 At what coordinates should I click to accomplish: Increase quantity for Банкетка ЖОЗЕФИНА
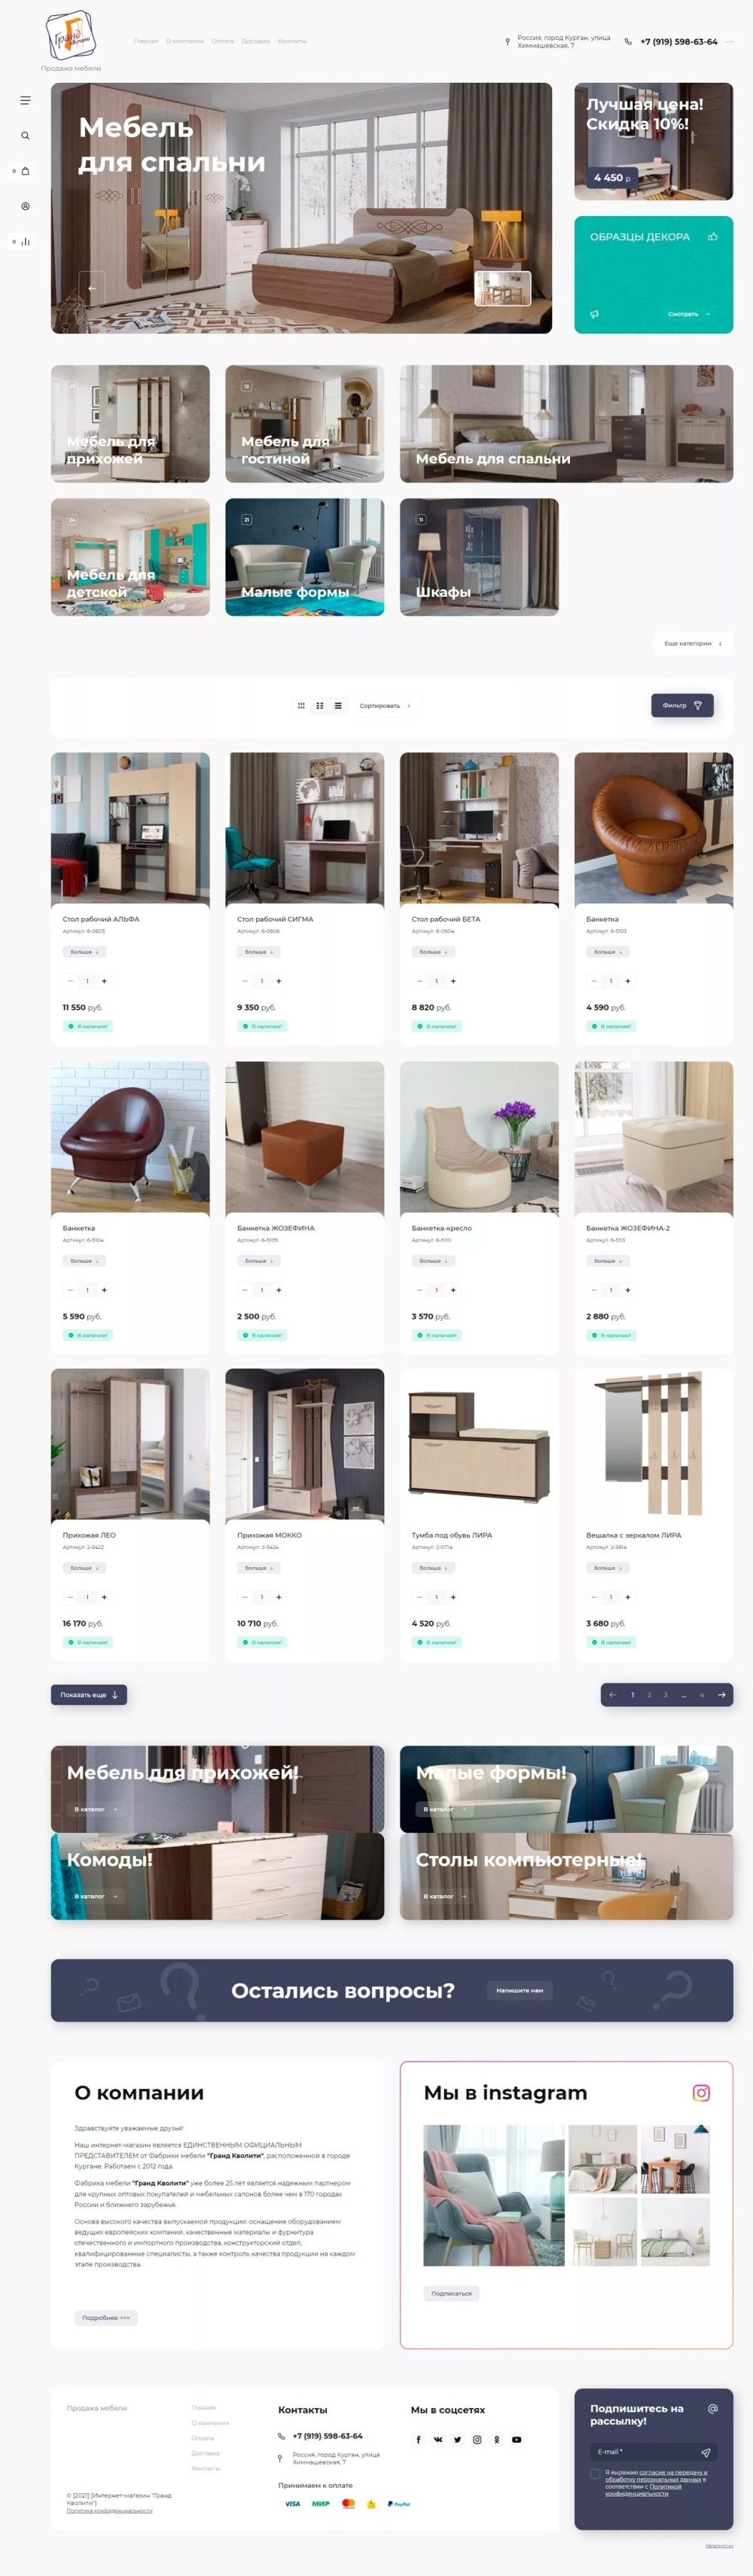coord(279,1289)
